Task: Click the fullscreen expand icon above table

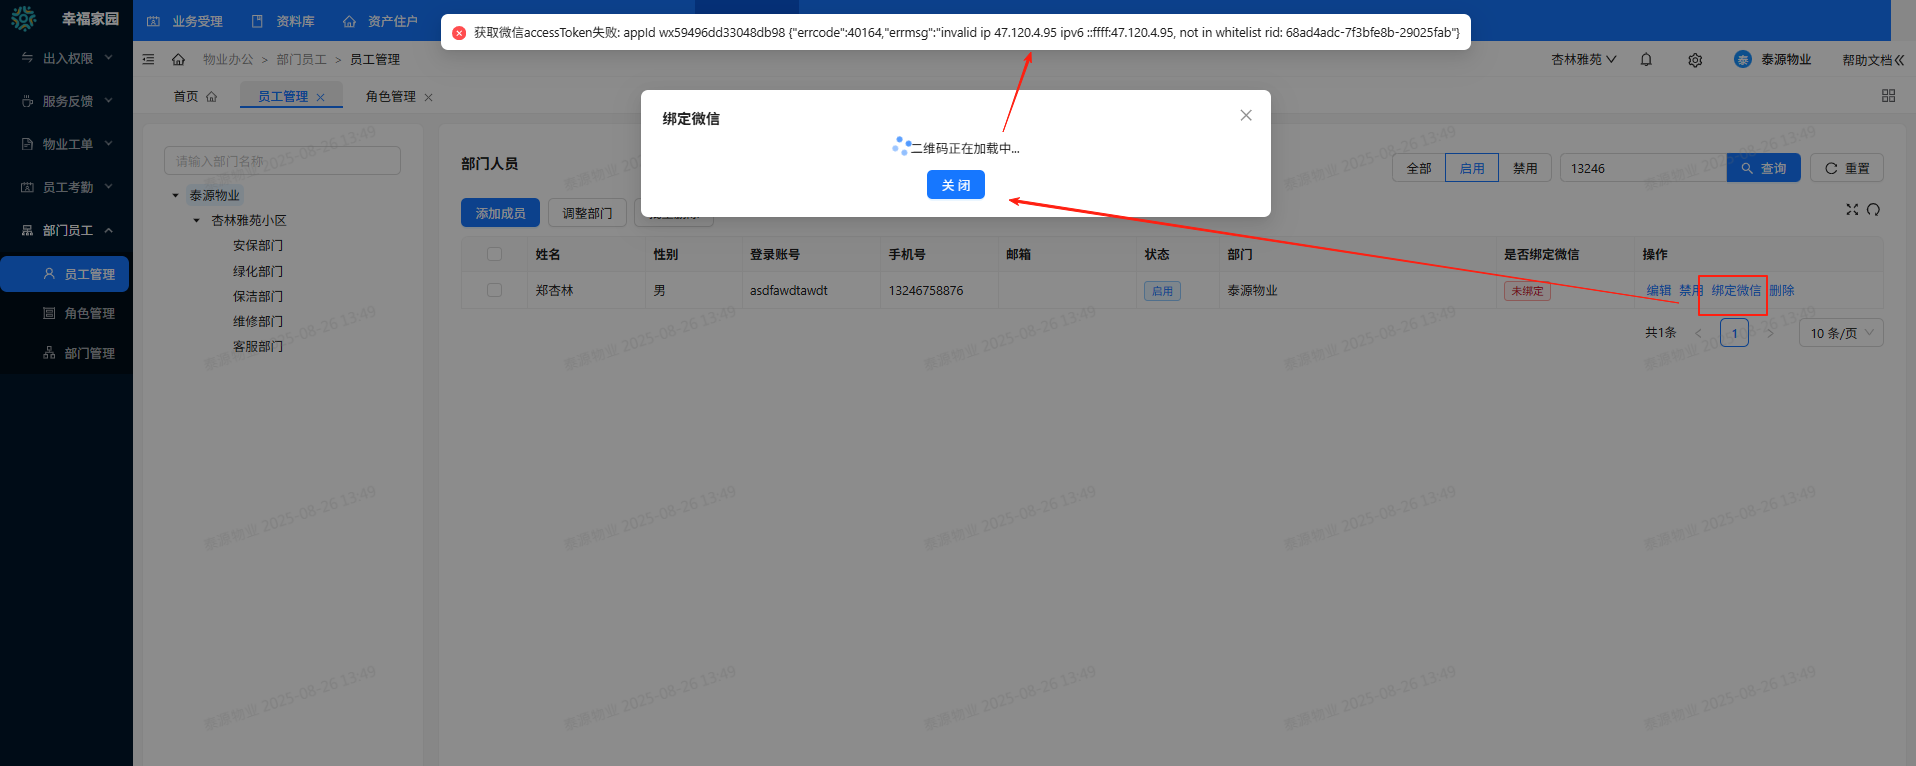Action: point(1852,209)
